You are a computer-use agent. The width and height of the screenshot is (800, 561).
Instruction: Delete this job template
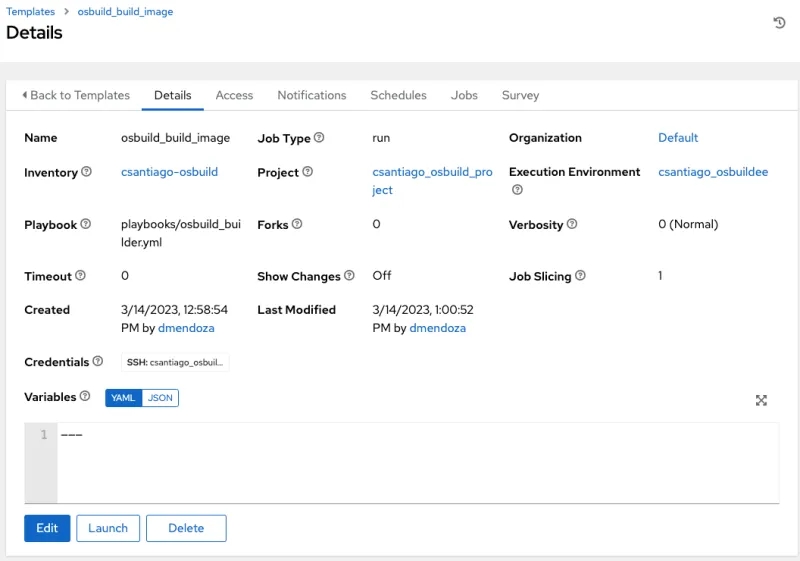click(186, 528)
